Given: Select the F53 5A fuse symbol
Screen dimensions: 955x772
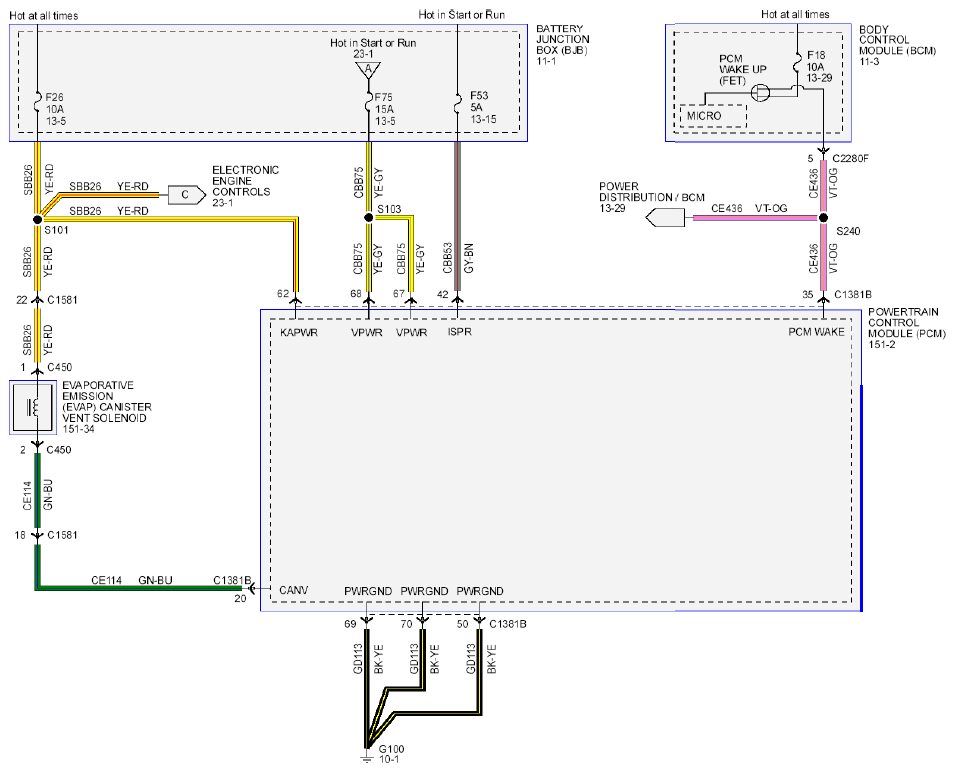Looking at the screenshot, I should click(457, 102).
